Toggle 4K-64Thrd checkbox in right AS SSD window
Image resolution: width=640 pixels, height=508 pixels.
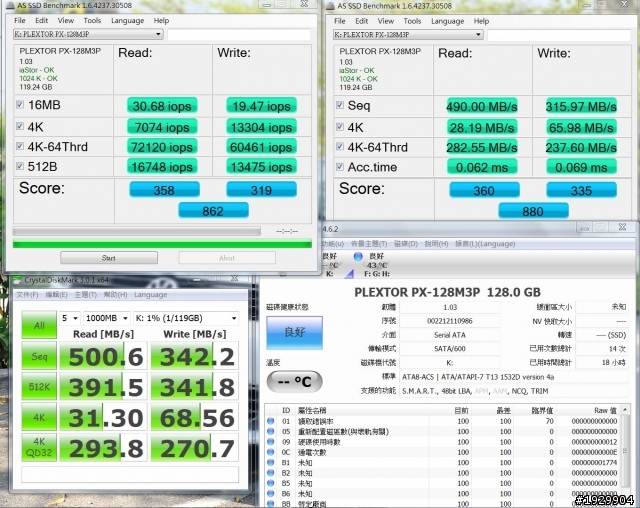340,146
